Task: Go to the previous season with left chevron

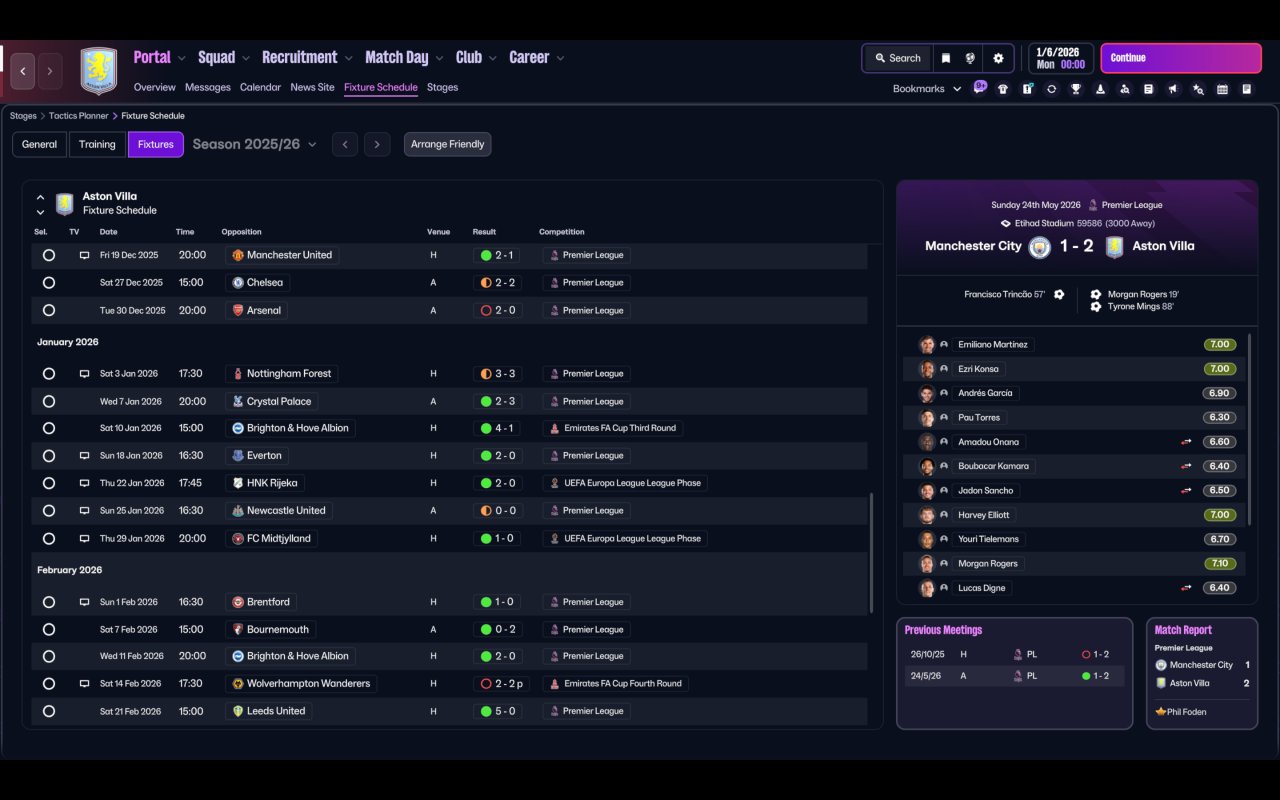Action: (x=345, y=145)
